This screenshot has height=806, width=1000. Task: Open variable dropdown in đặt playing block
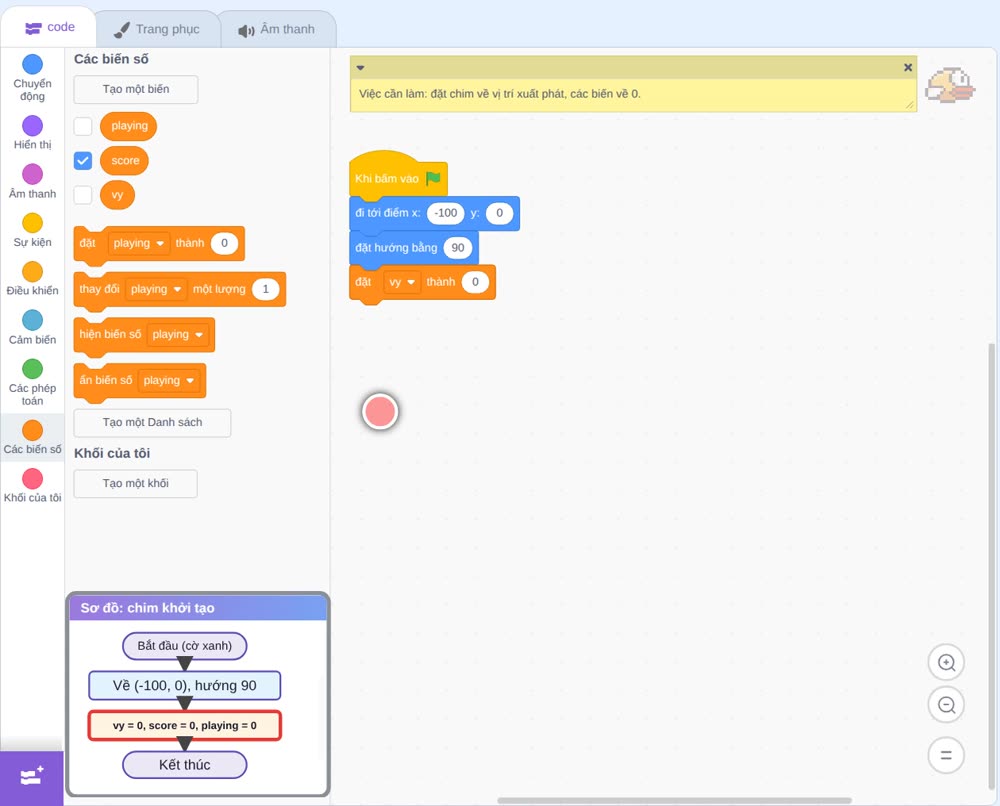[138, 243]
